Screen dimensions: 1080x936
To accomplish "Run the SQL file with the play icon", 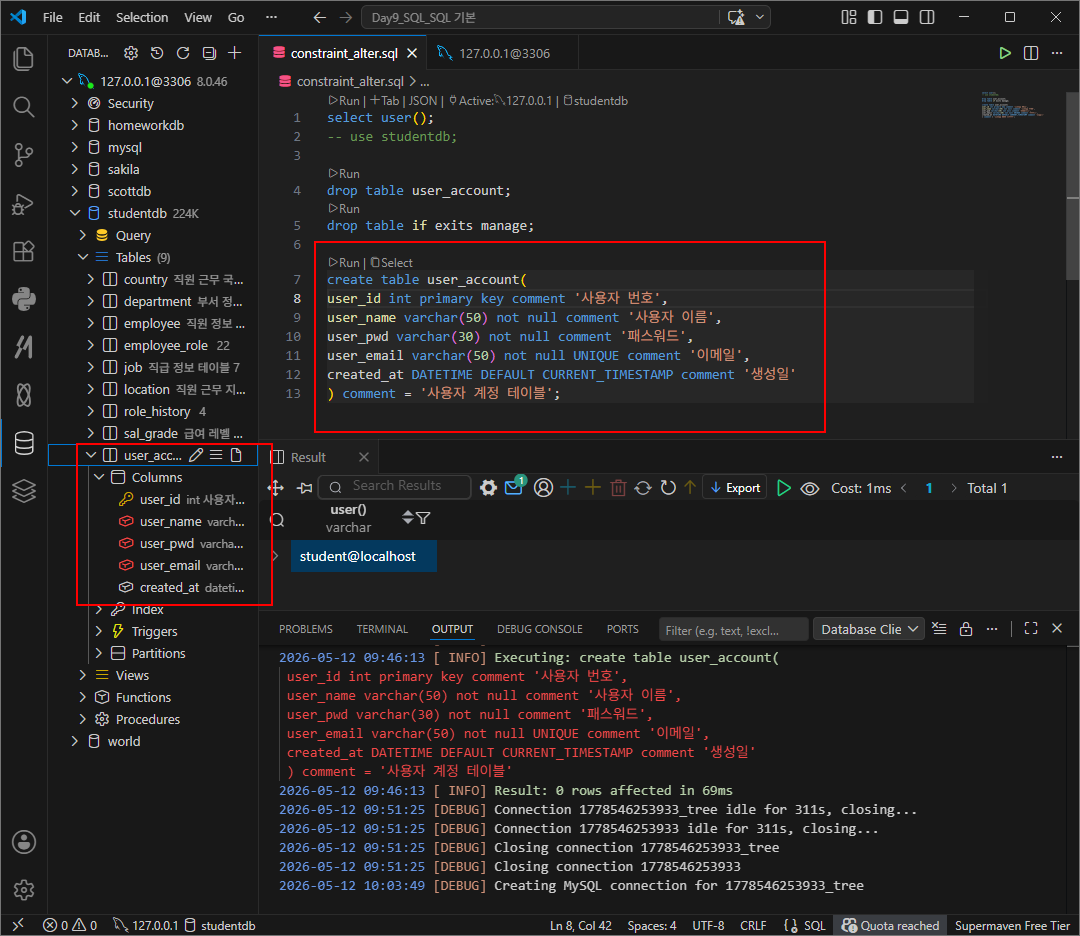I will pos(1005,53).
